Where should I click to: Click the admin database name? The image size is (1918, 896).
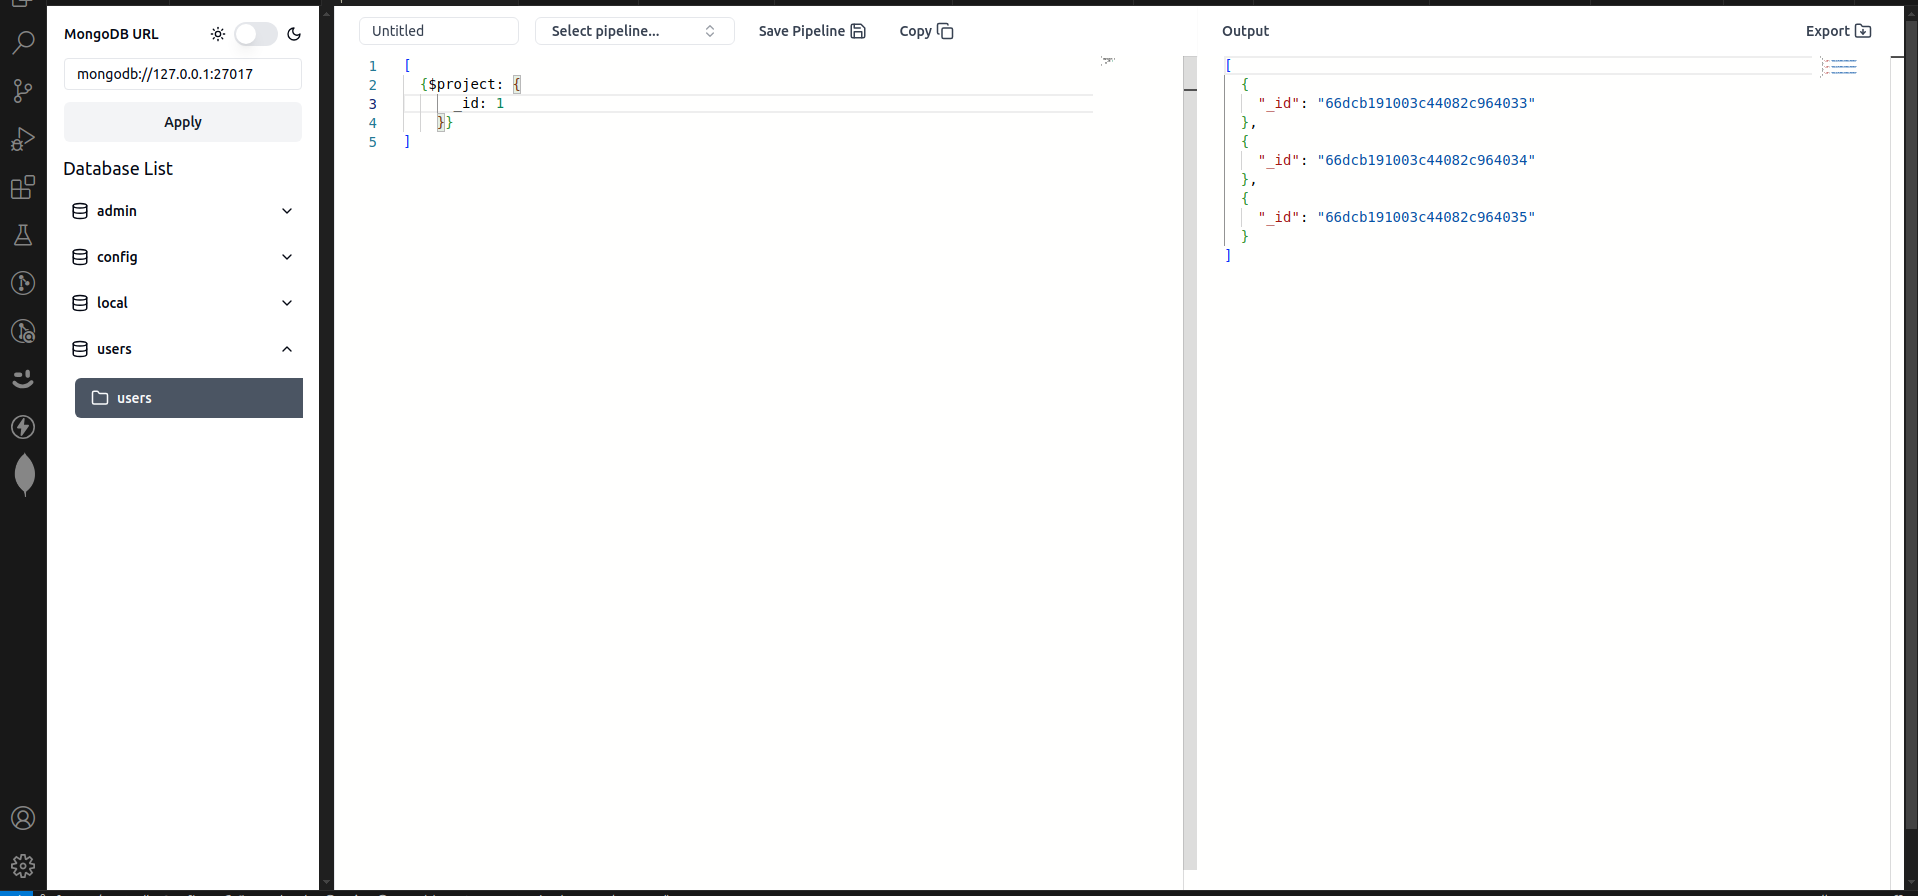(117, 211)
